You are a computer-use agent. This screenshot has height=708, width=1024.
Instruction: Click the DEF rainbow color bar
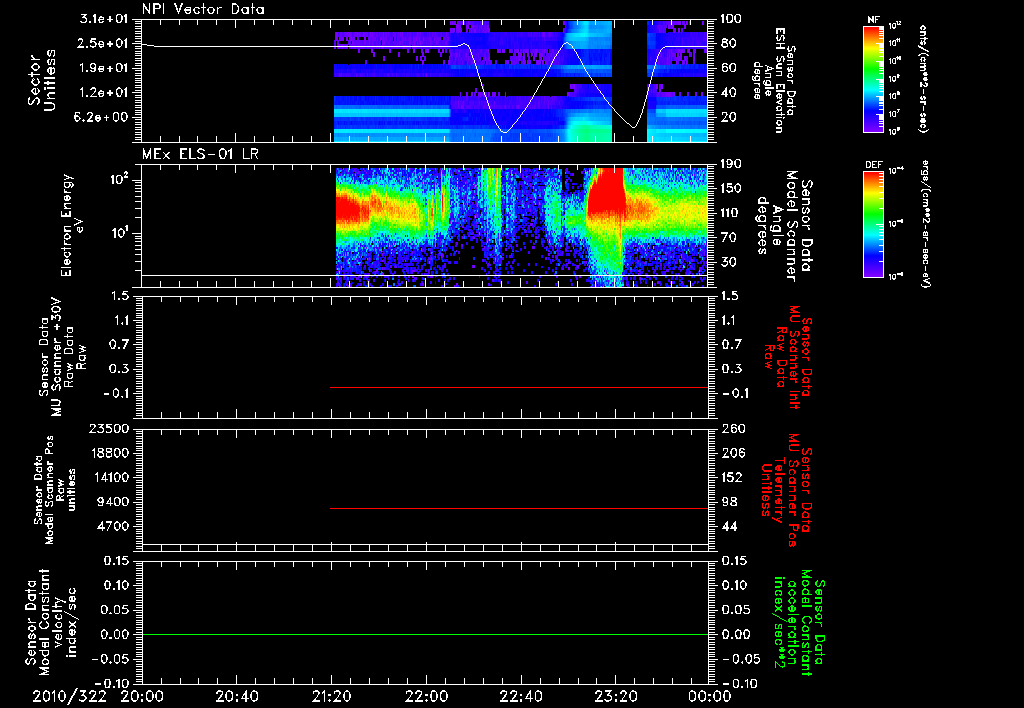pyautogui.click(x=873, y=224)
